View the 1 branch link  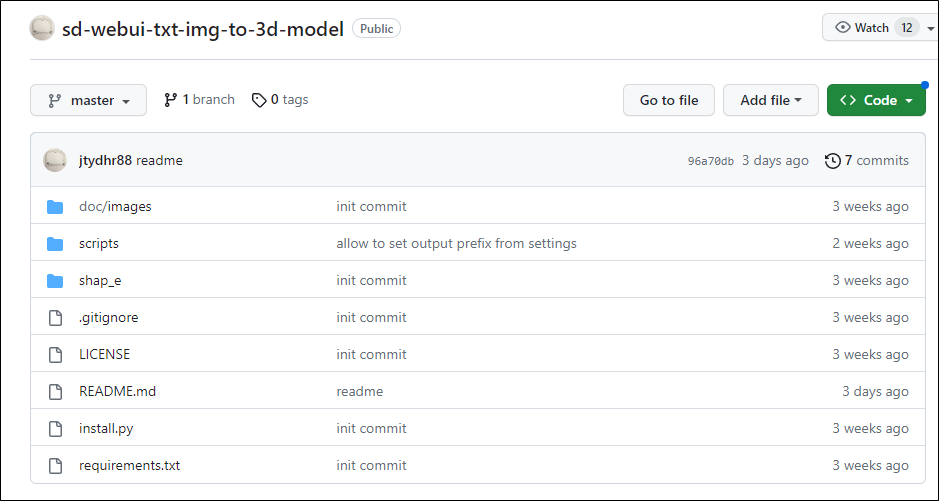[x=199, y=100]
